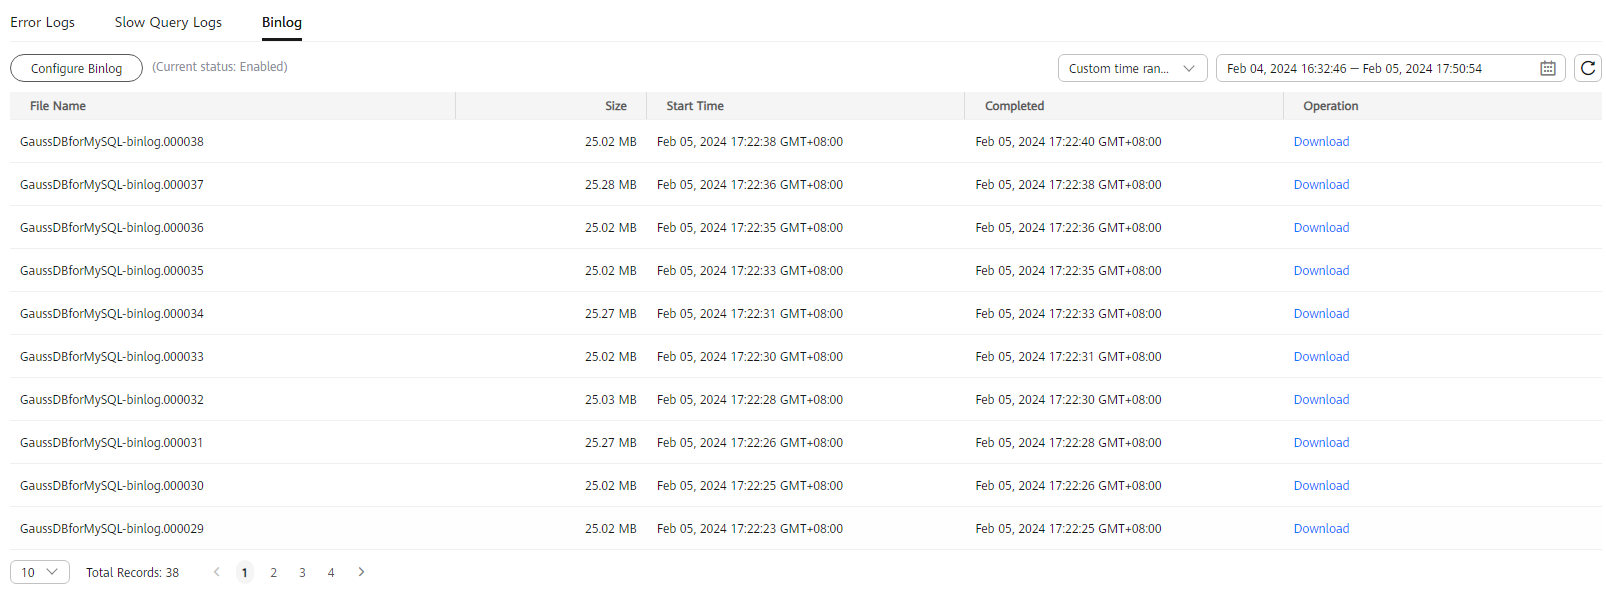
Task: Select file name GaussDBforMySQL-binlog.000034
Action: [112, 314]
